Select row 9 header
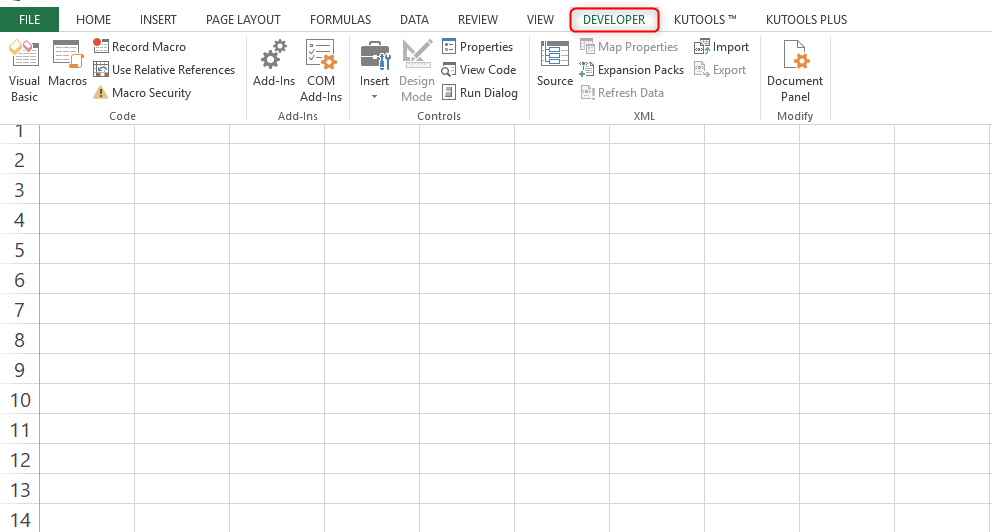This screenshot has height=532, width=992. (x=20, y=369)
